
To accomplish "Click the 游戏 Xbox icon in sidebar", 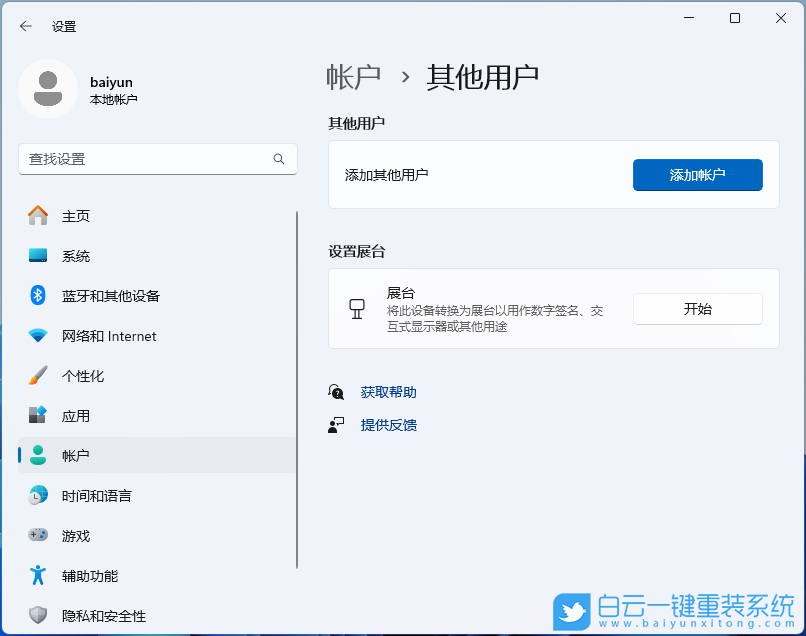I will [x=40, y=536].
